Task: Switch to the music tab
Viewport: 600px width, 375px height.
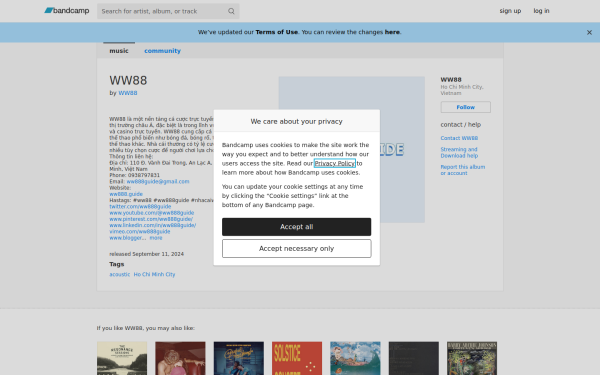Action: click(x=119, y=51)
